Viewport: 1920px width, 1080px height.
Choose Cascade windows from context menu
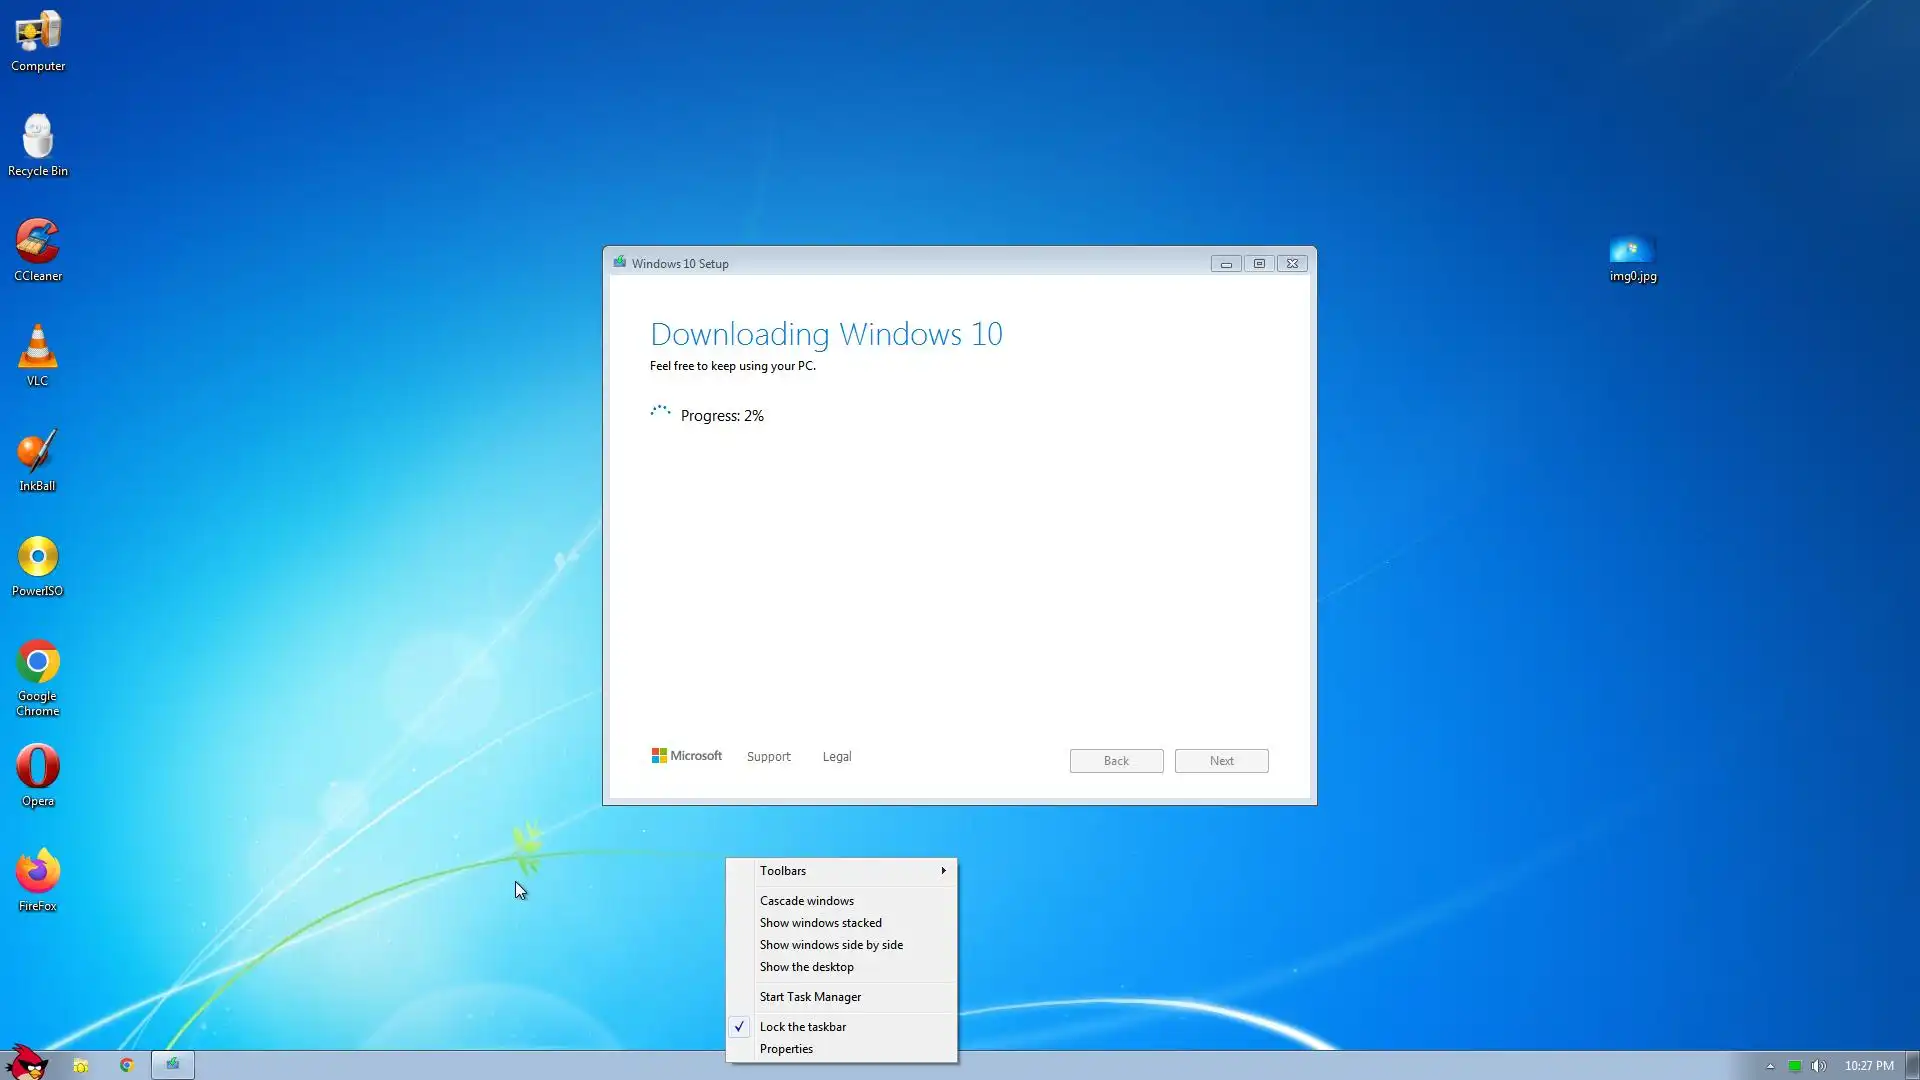[x=806, y=901]
